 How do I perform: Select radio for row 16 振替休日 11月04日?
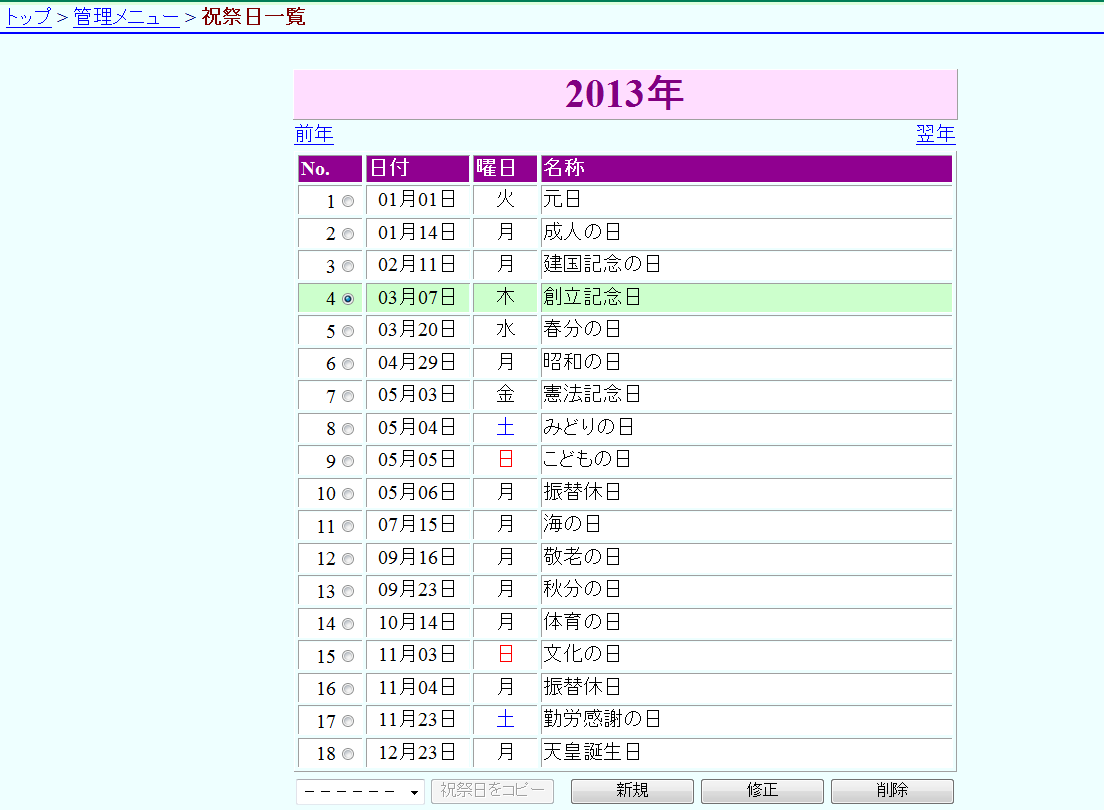point(348,689)
